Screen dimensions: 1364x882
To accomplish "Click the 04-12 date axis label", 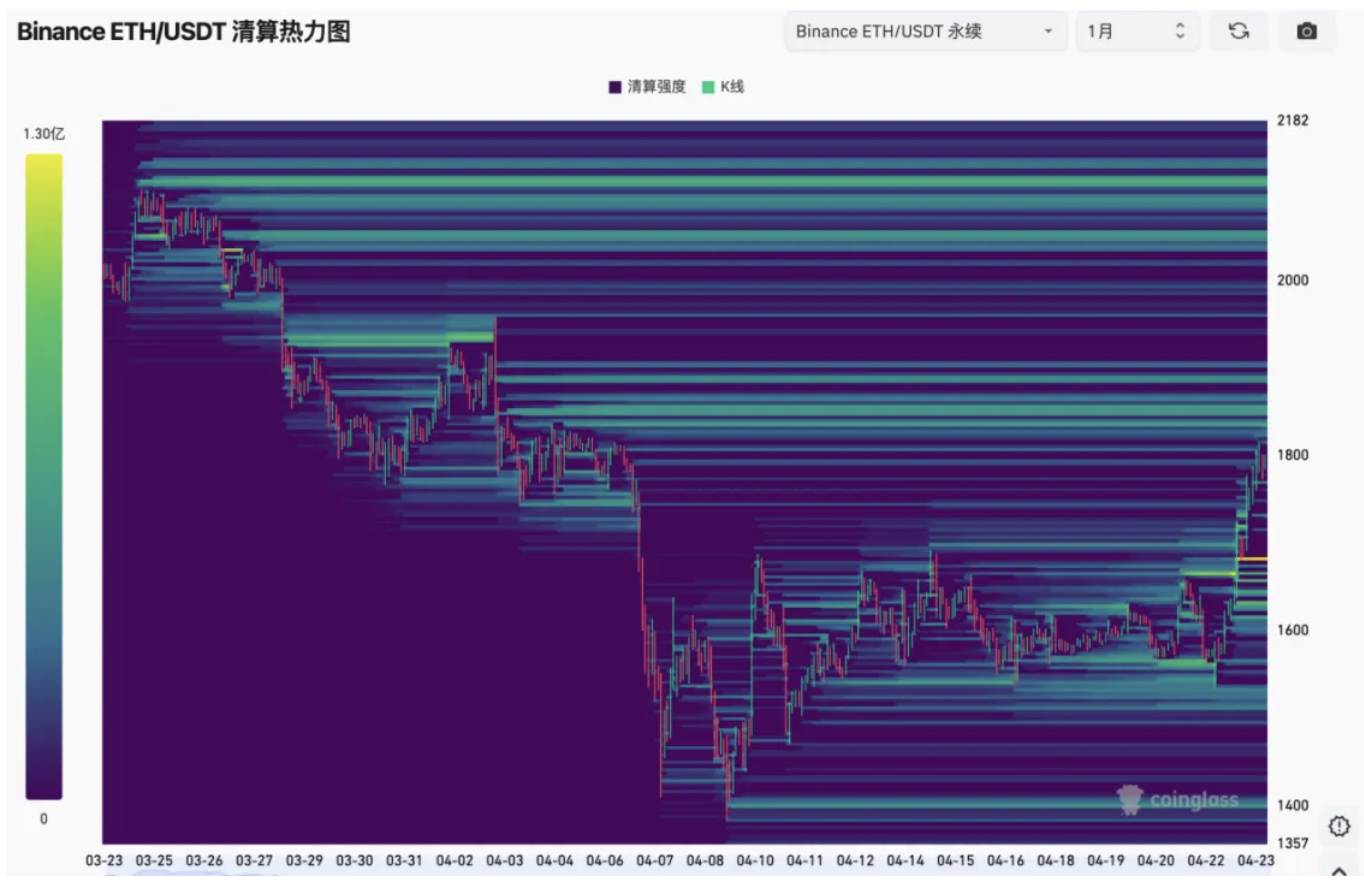I will [855, 861].
